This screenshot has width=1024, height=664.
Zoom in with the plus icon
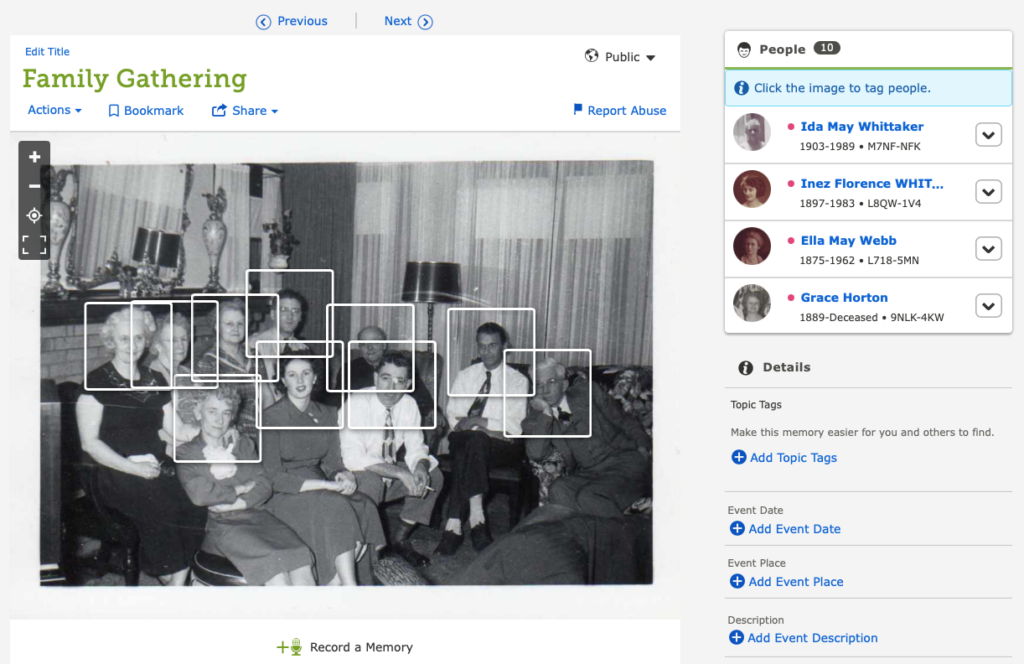pos(35,157)
